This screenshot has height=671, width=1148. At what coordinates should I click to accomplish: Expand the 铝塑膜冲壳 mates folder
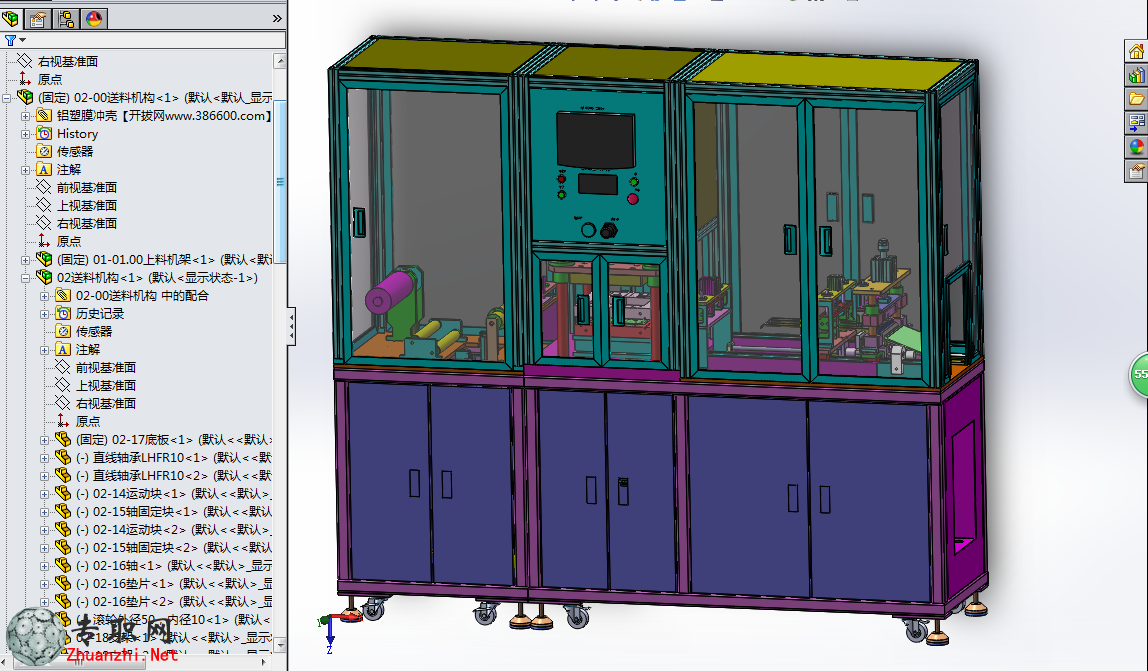coord(26,116)
